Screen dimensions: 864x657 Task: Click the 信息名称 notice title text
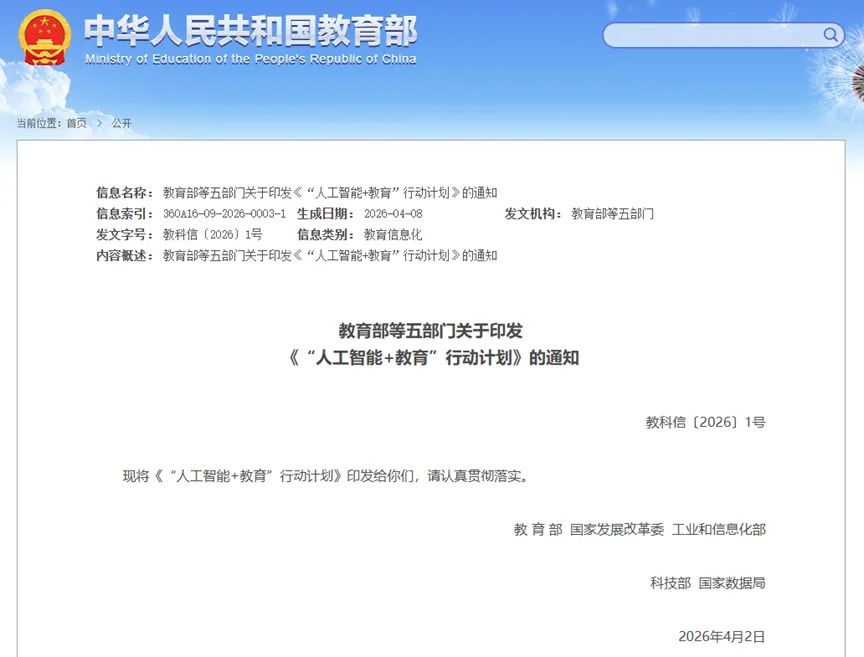330,193
